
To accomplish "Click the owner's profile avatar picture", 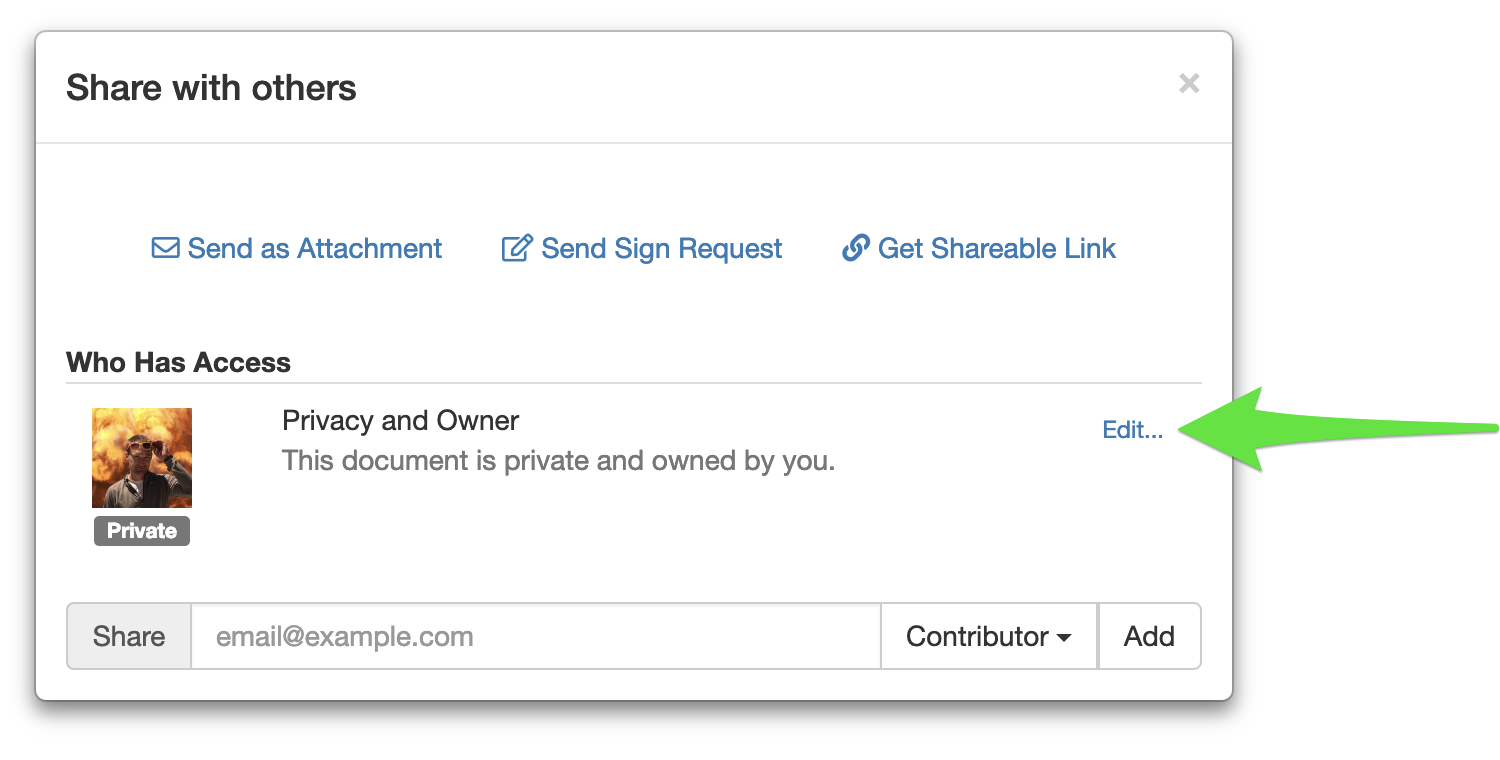I will [142, 458].
